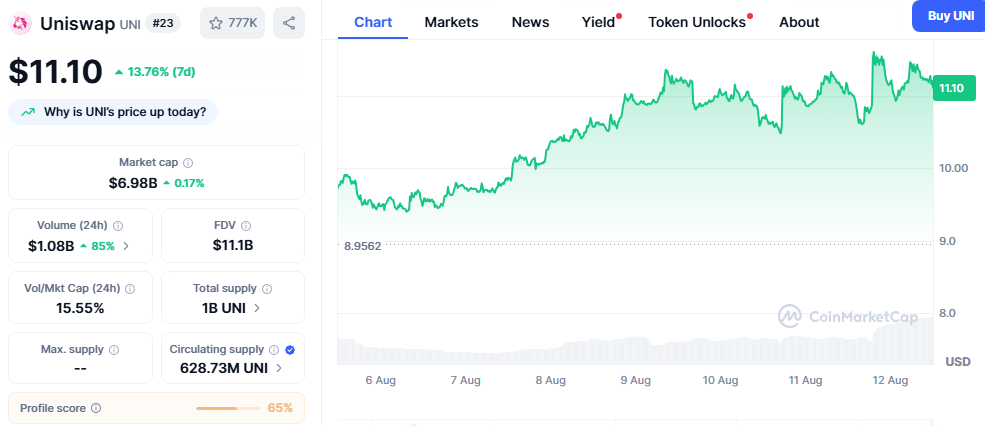Expand the Total supply 1B UNI chevron
Image resolution: width=985 pixels, height=426 pixels.
click(257, 308)
